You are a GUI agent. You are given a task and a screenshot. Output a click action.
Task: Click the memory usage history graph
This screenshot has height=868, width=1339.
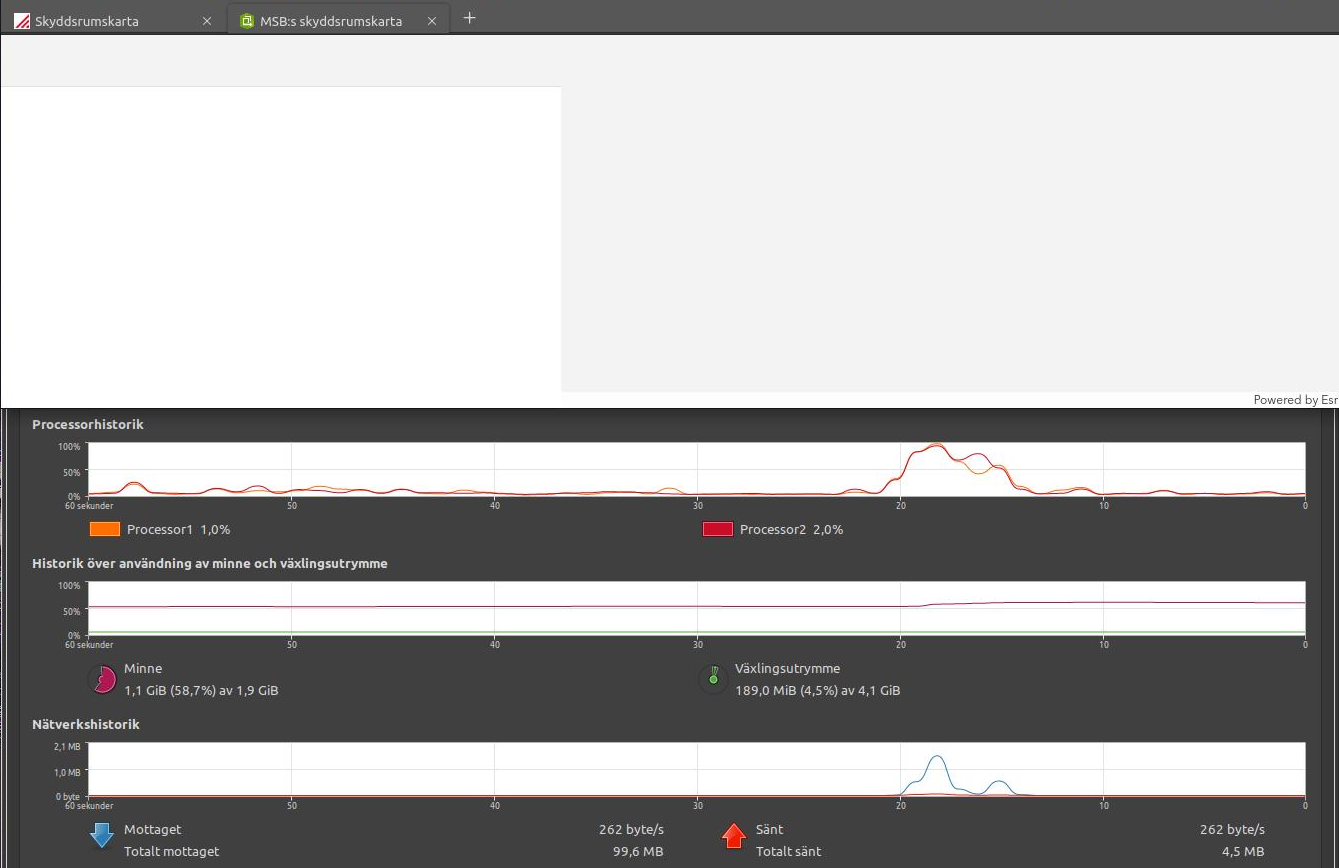click(696, 607)
